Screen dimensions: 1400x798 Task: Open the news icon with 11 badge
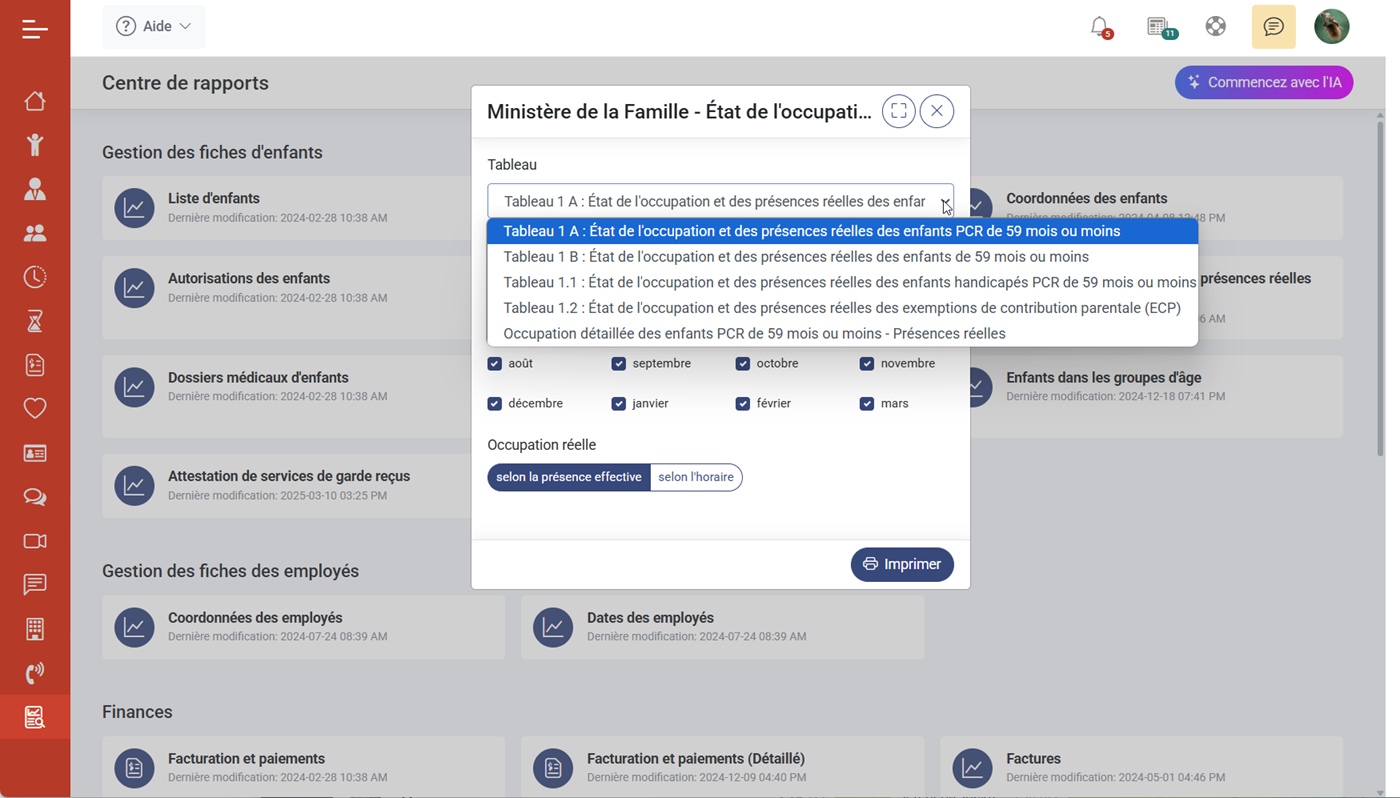[x=1157, y=28]
